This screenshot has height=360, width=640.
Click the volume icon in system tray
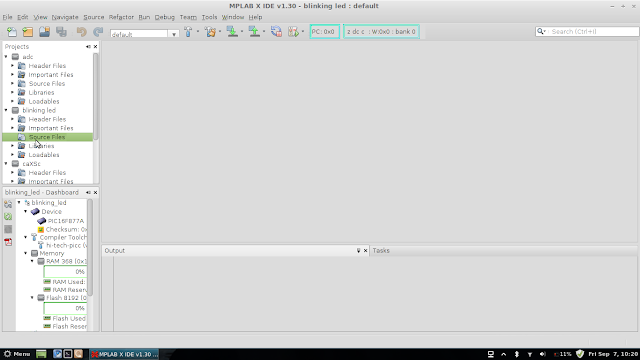pos(542,354)
